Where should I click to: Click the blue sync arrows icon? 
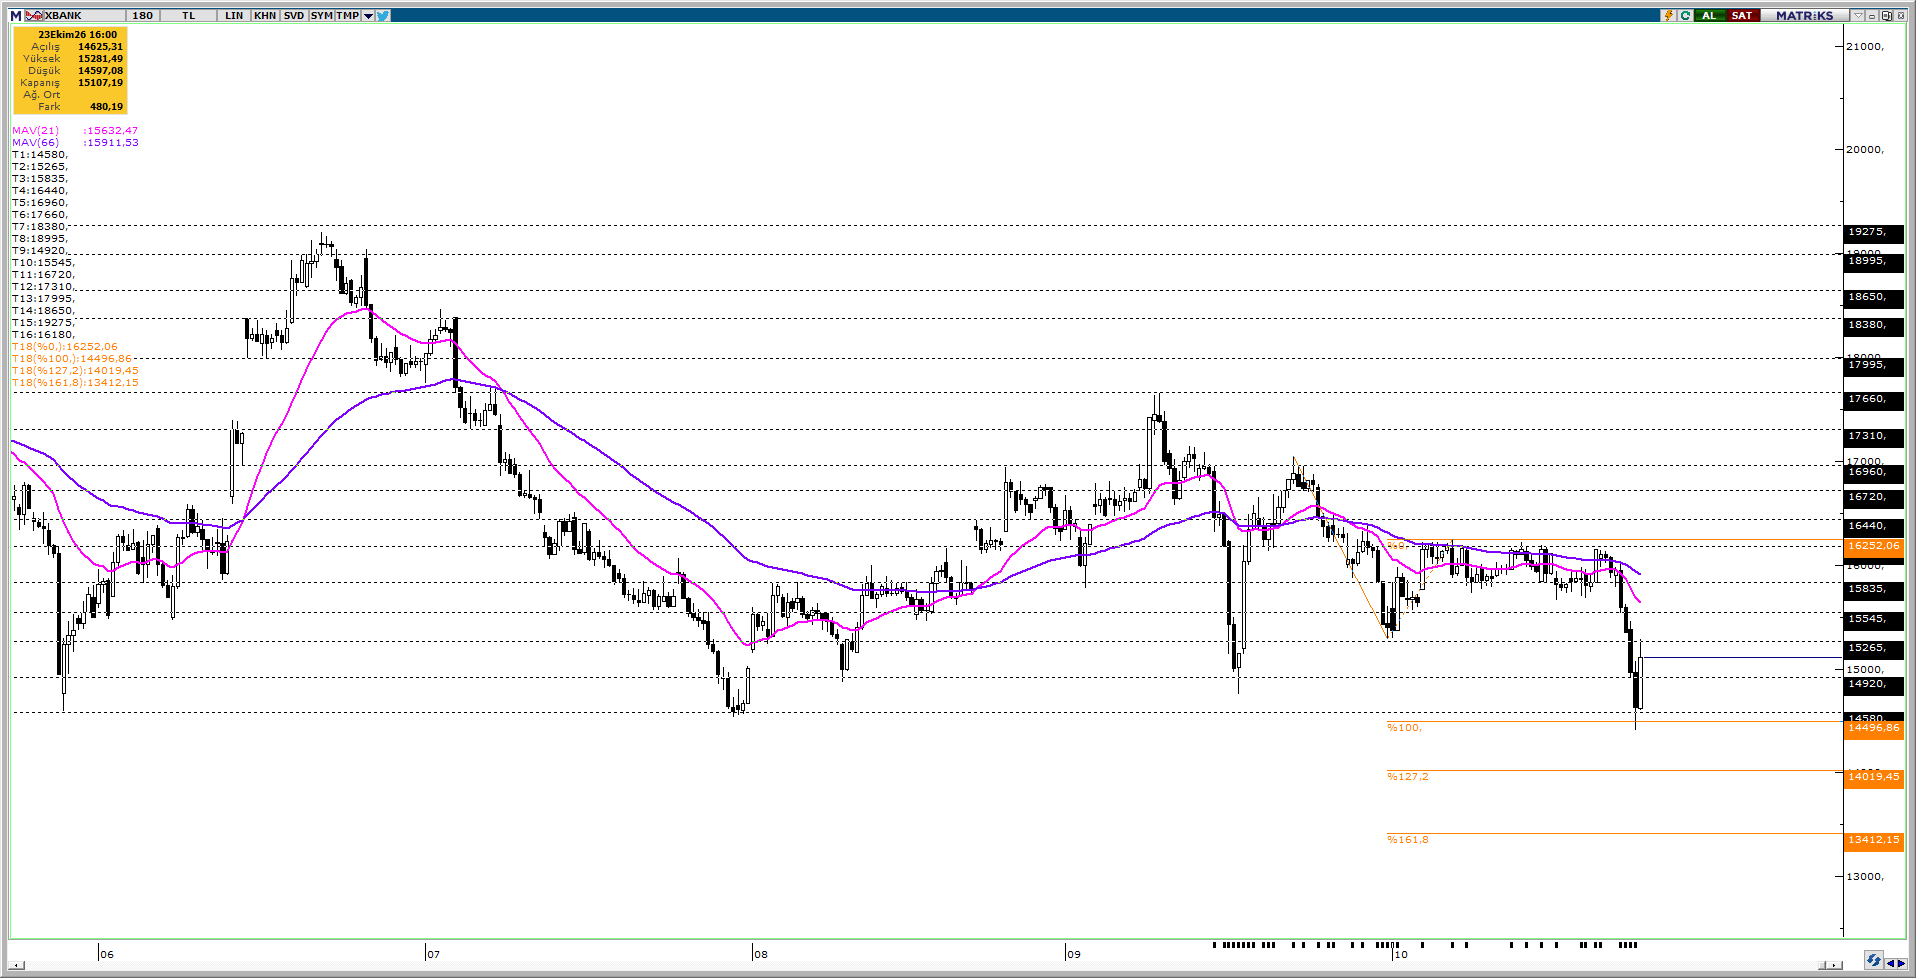(1873, 960)
